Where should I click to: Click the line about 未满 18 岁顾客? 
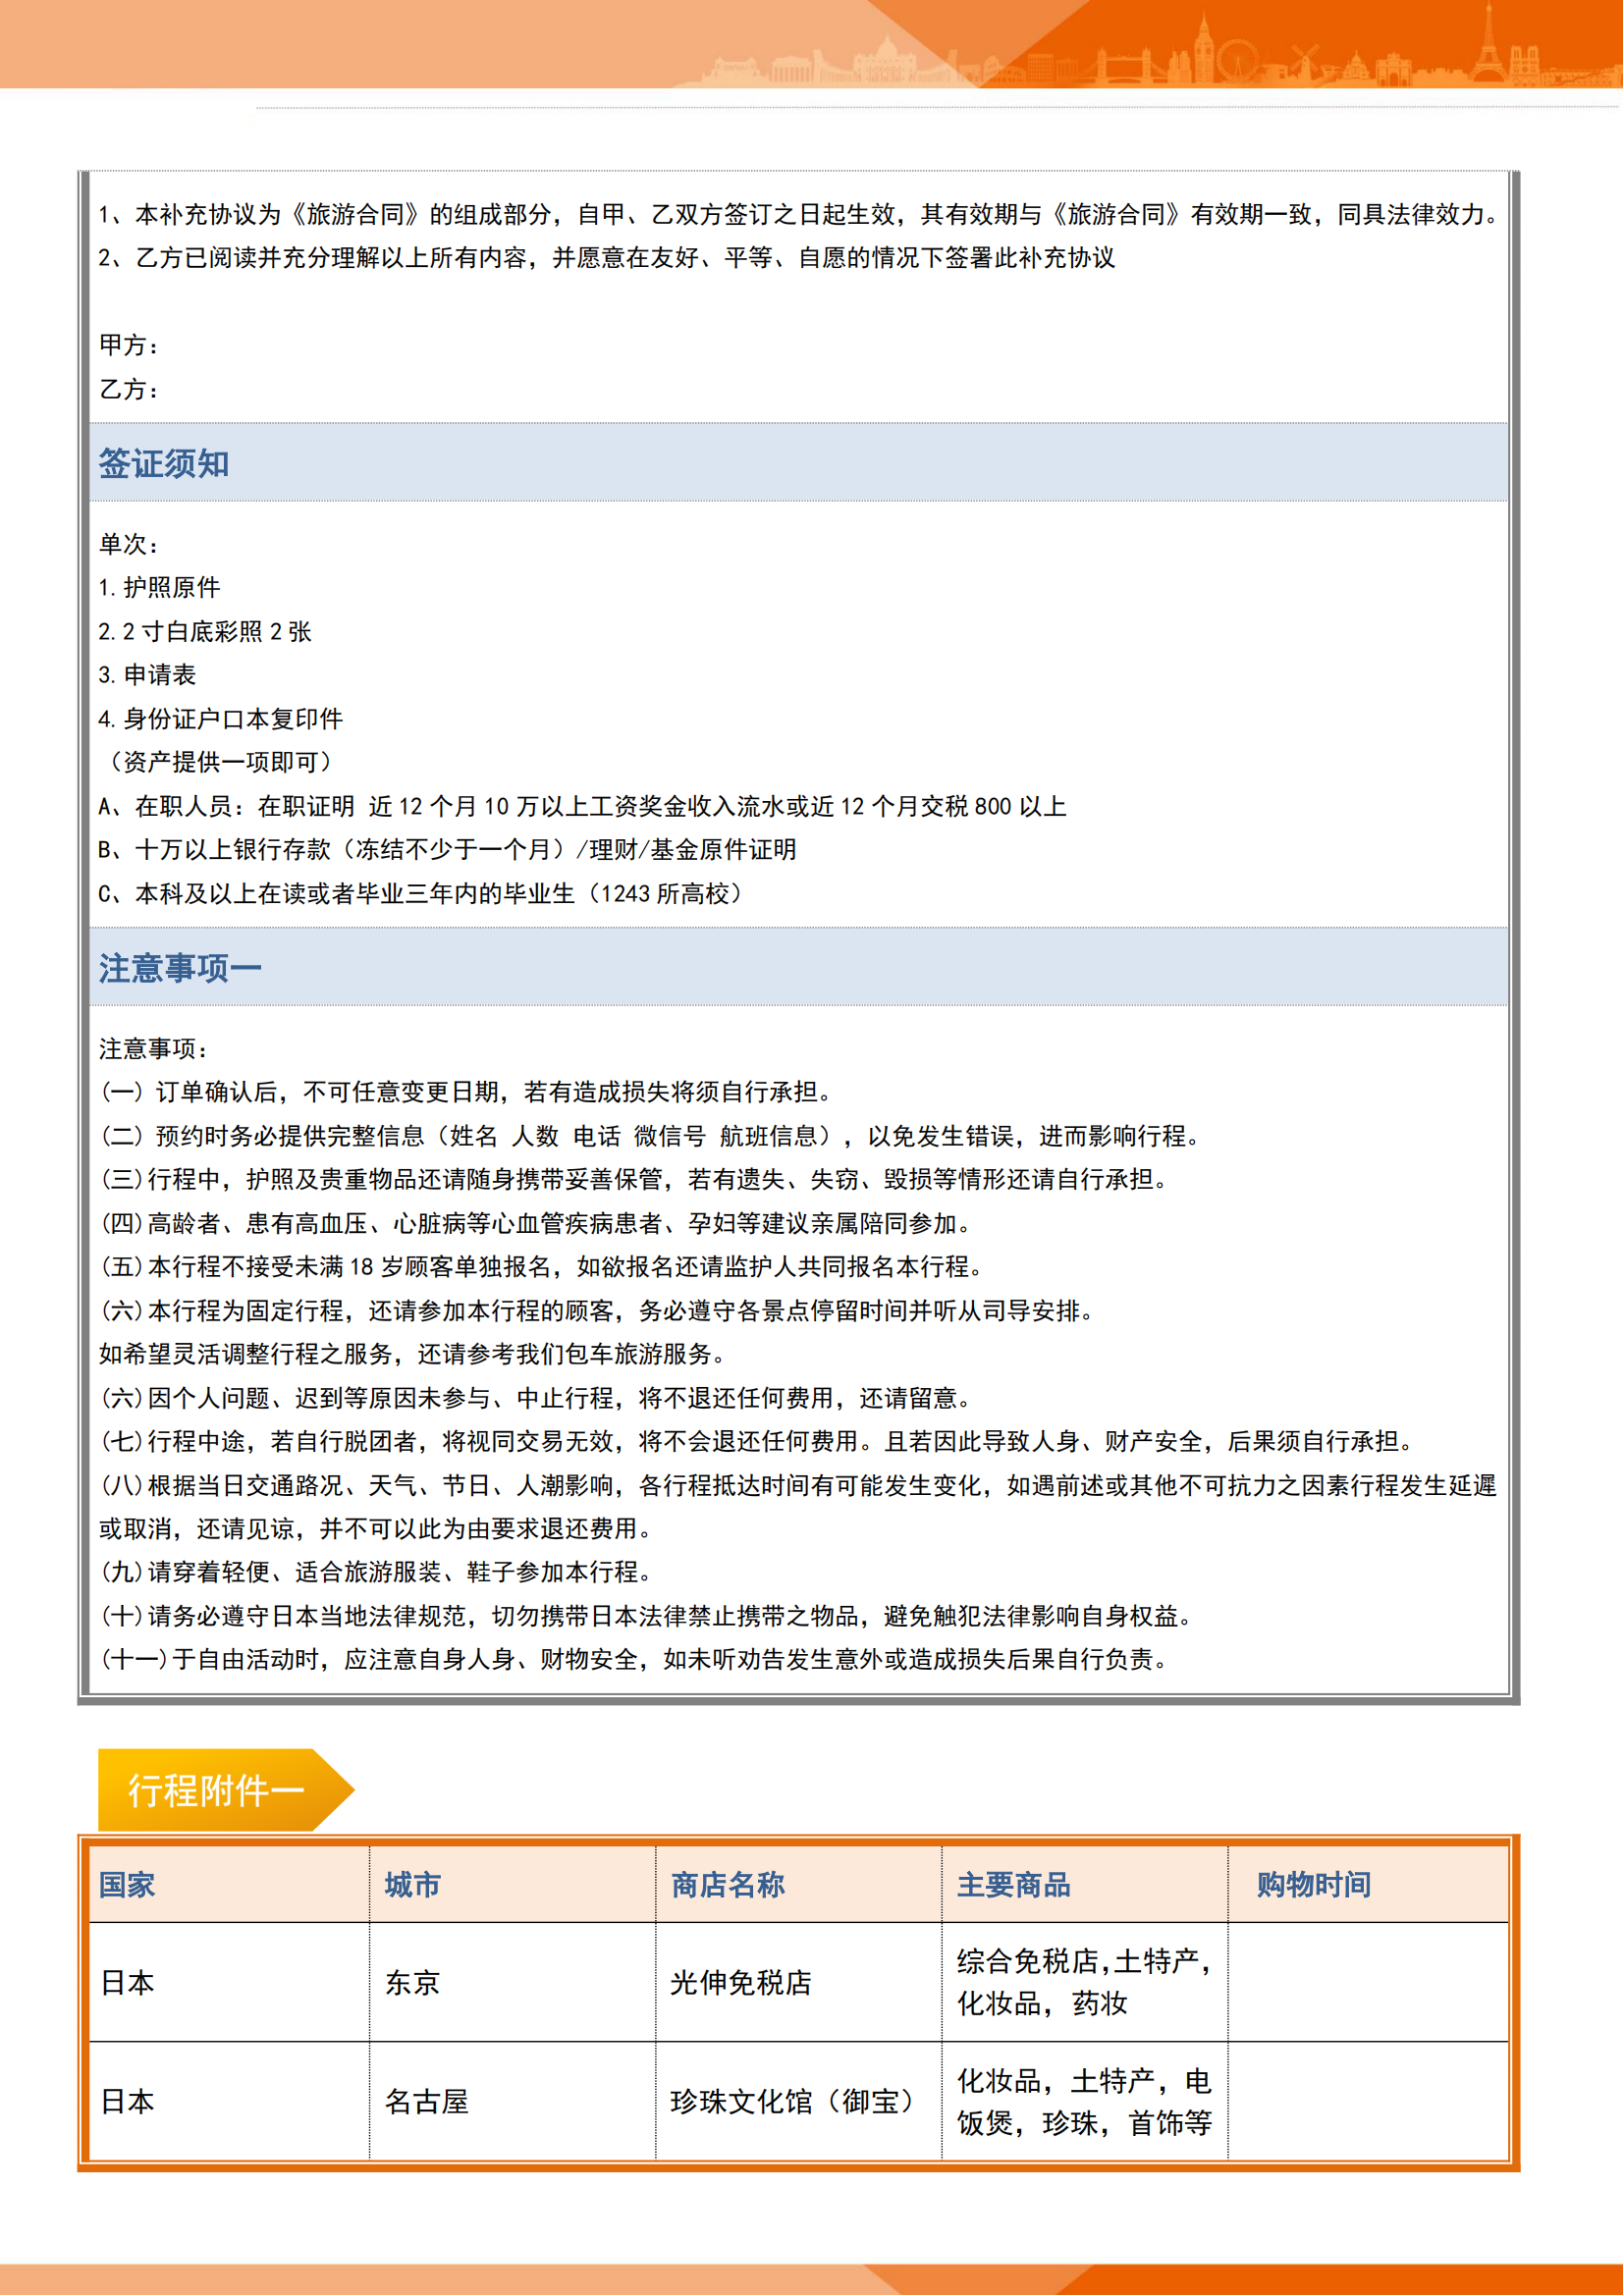pyautogui.click(x=541, y=1267)
